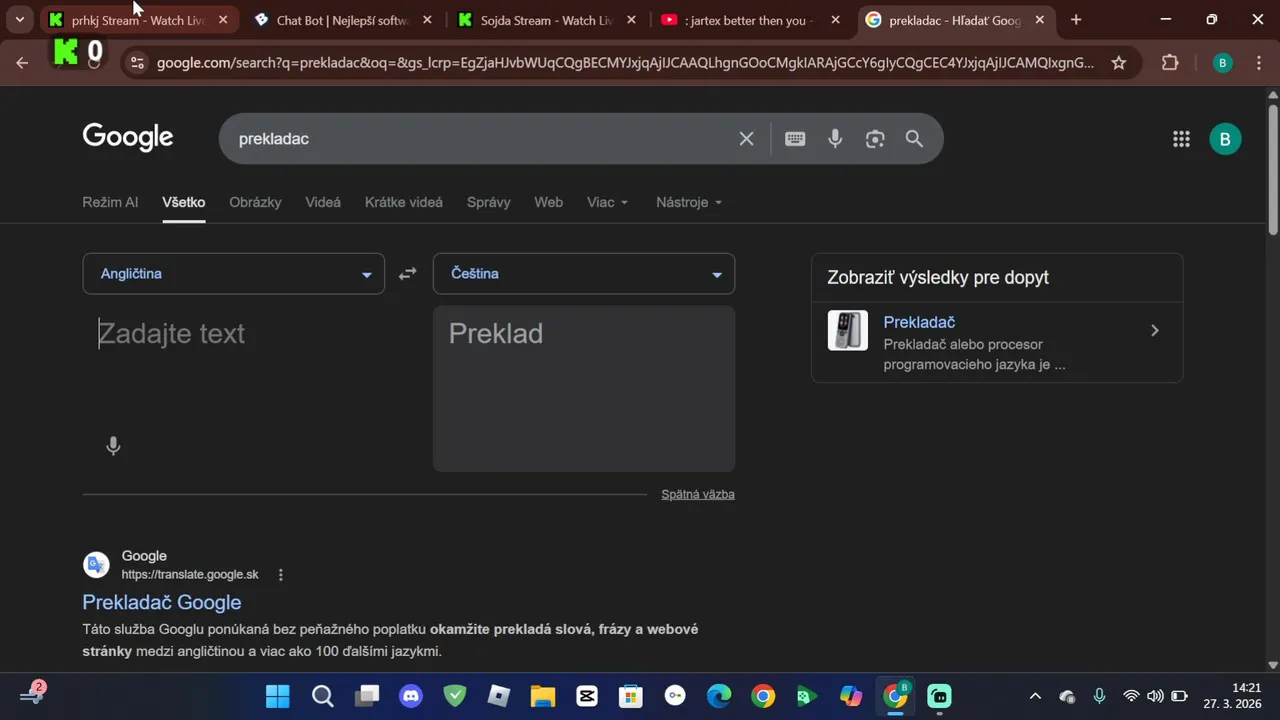
Task: Open Windows Start menu
Action: 277,696
